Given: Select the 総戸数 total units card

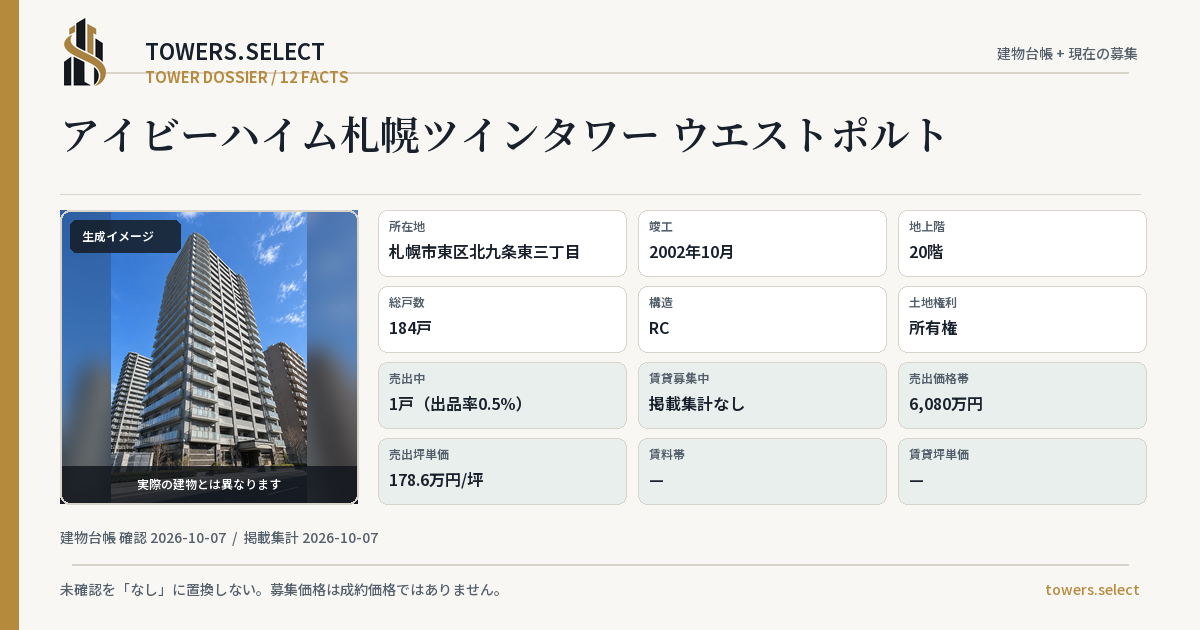Looking at the screenshot, I should pyautogui.click(x=502, y=319).
